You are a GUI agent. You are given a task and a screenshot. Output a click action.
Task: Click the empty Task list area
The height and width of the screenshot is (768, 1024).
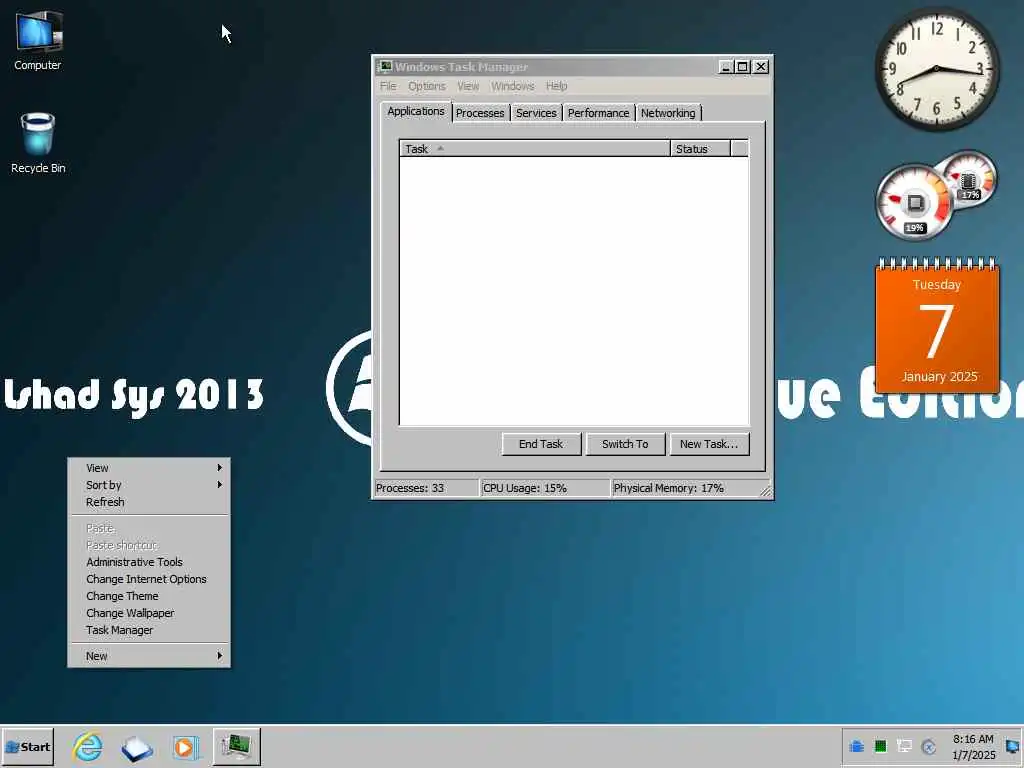(574, 291)
